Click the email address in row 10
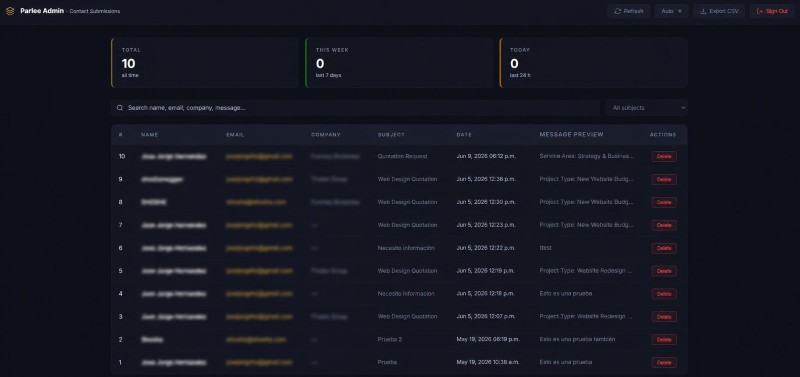 click(259, 156)
